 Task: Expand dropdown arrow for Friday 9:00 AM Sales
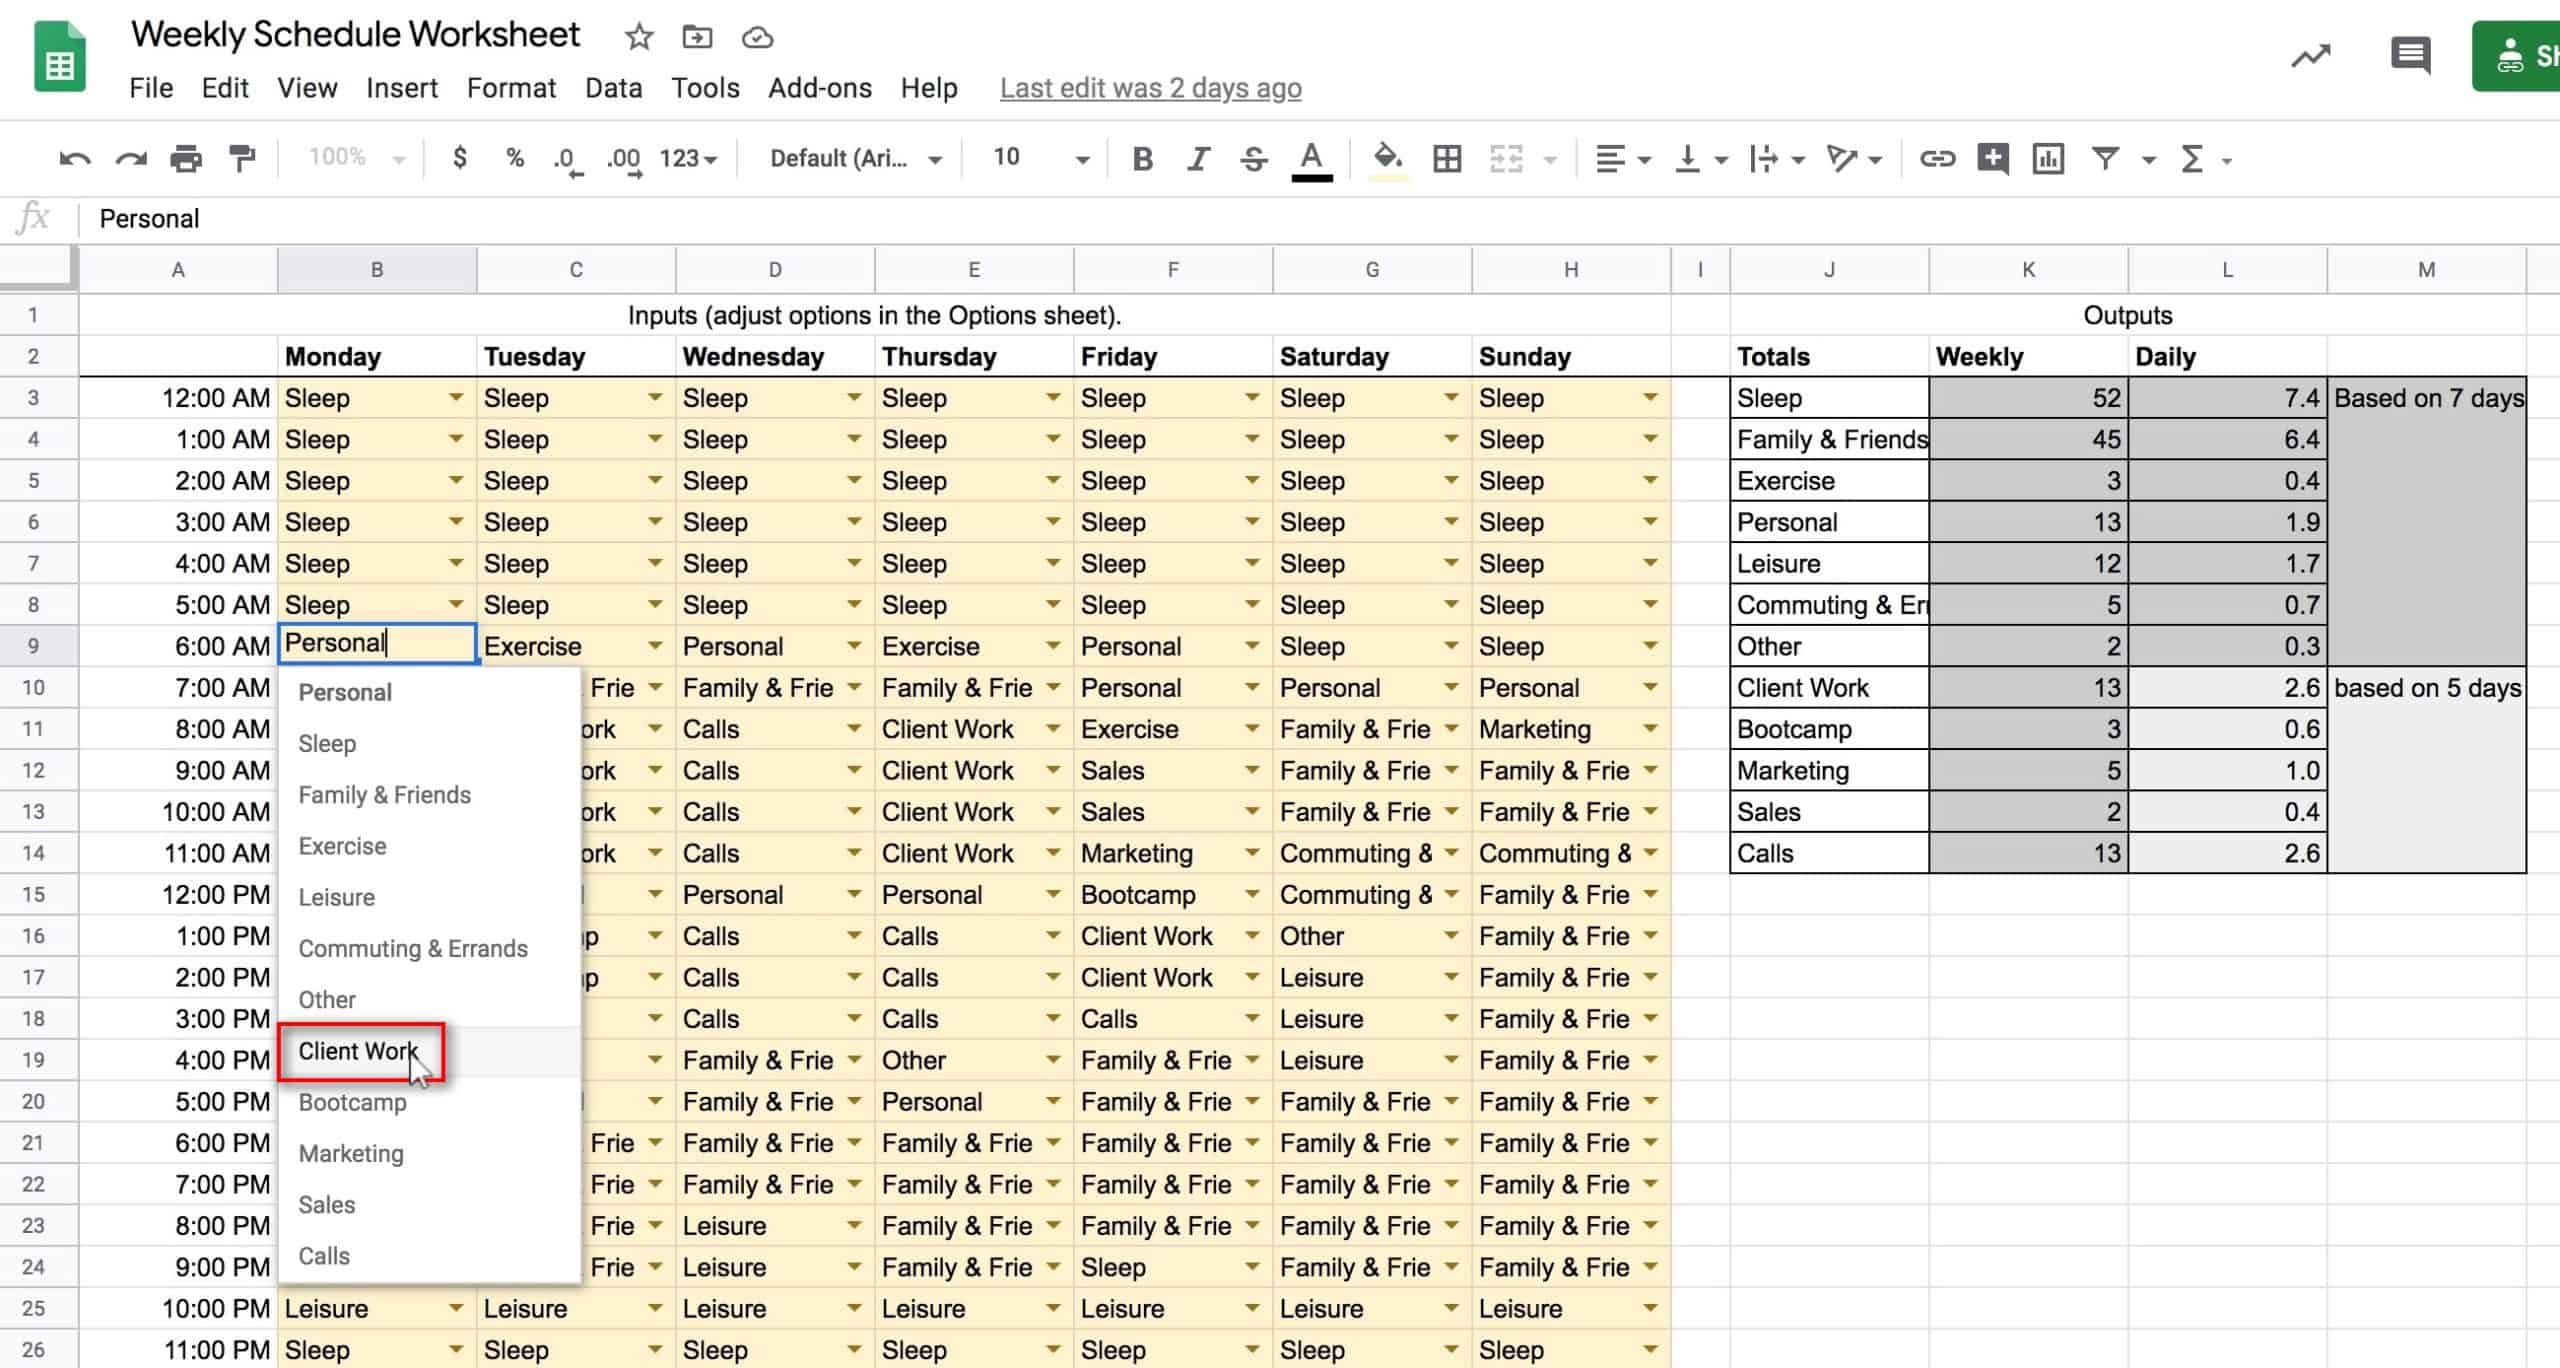1252,770
